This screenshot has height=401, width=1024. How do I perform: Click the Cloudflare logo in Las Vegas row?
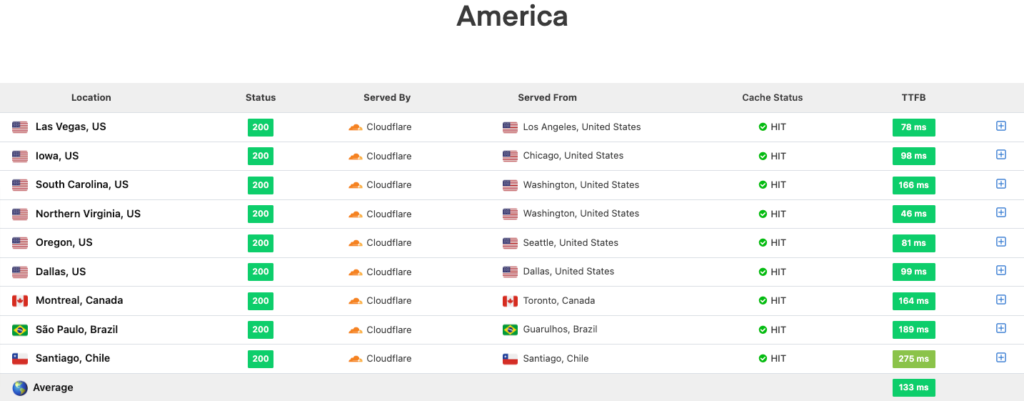tap(355, 127)
